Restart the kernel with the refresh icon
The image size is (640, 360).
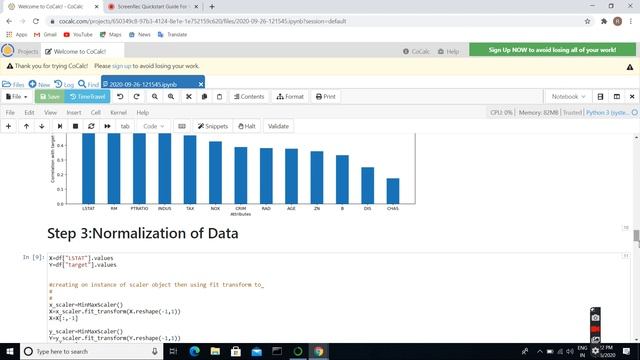pos(91,126)
